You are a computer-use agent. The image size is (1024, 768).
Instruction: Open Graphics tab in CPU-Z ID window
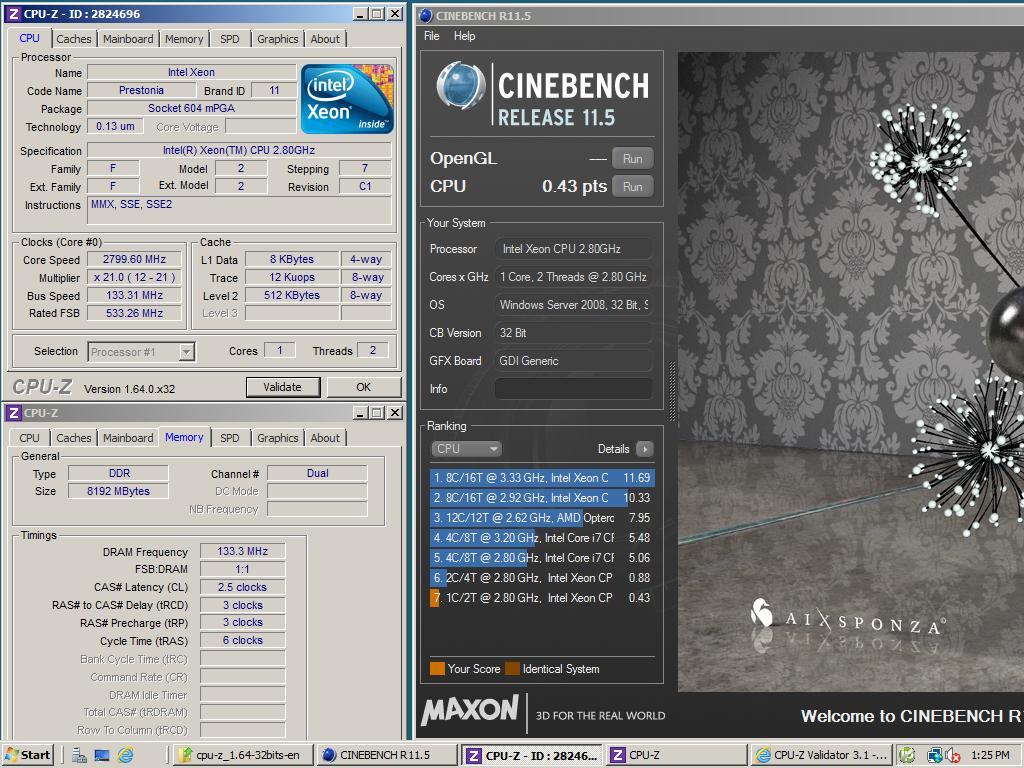pyautogui.click(x=278, y=39)
